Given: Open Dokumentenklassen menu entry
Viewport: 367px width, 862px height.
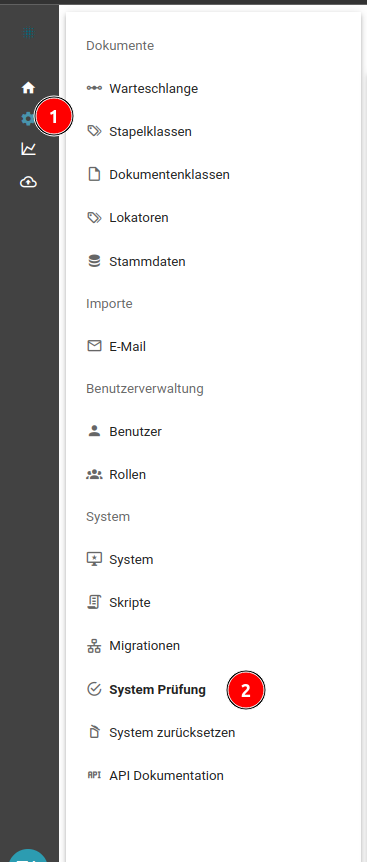Looking at the screenshot, I should tap(169, 175).
